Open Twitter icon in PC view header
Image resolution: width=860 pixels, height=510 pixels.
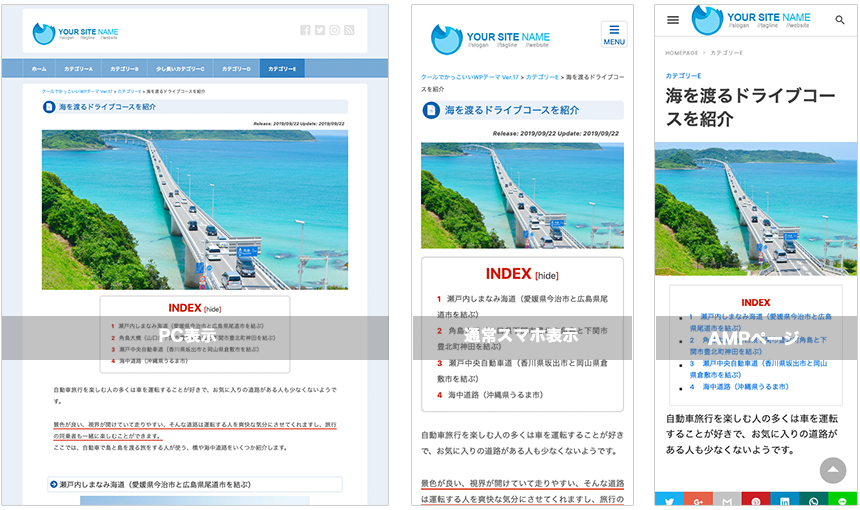(x=320, y=30)
